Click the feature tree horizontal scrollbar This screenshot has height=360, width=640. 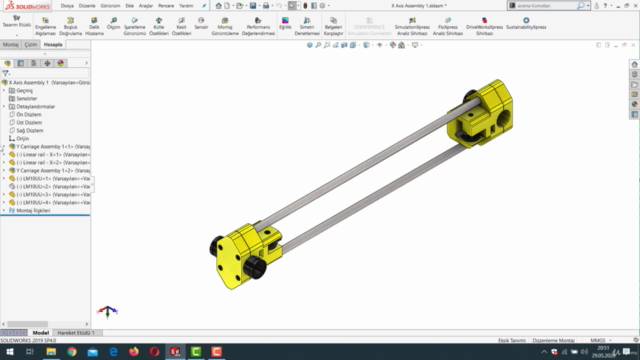pos(27,324)
